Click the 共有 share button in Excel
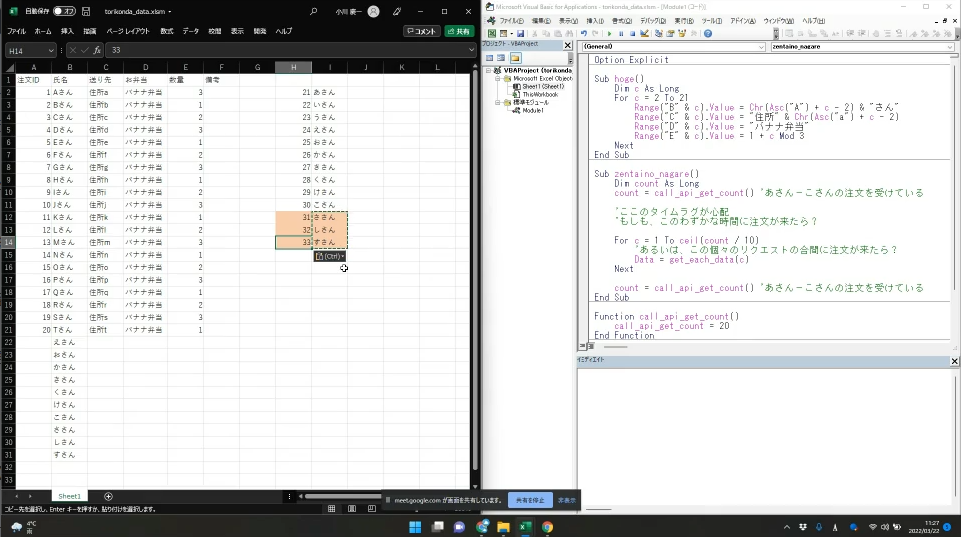Viewport: 961px width, 537px height. [x=459, y=31]
